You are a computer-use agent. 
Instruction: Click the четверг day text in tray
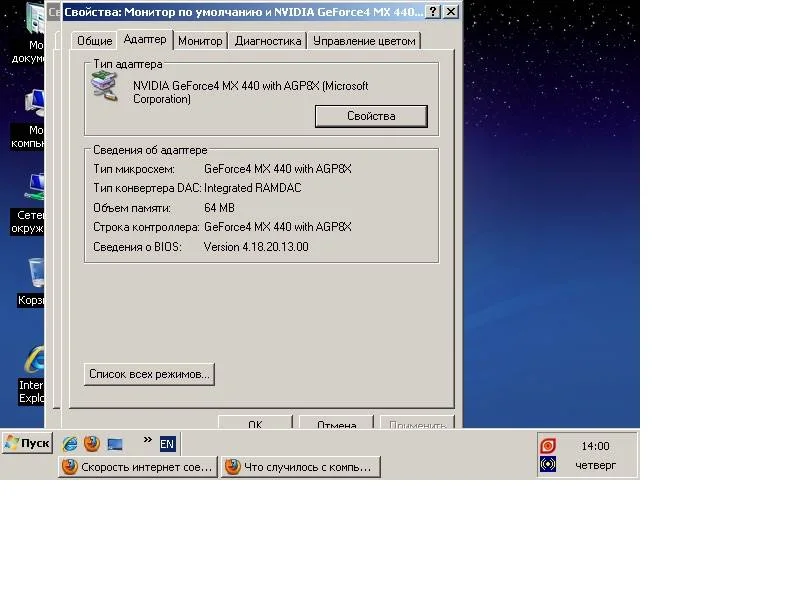click(595, 465)
